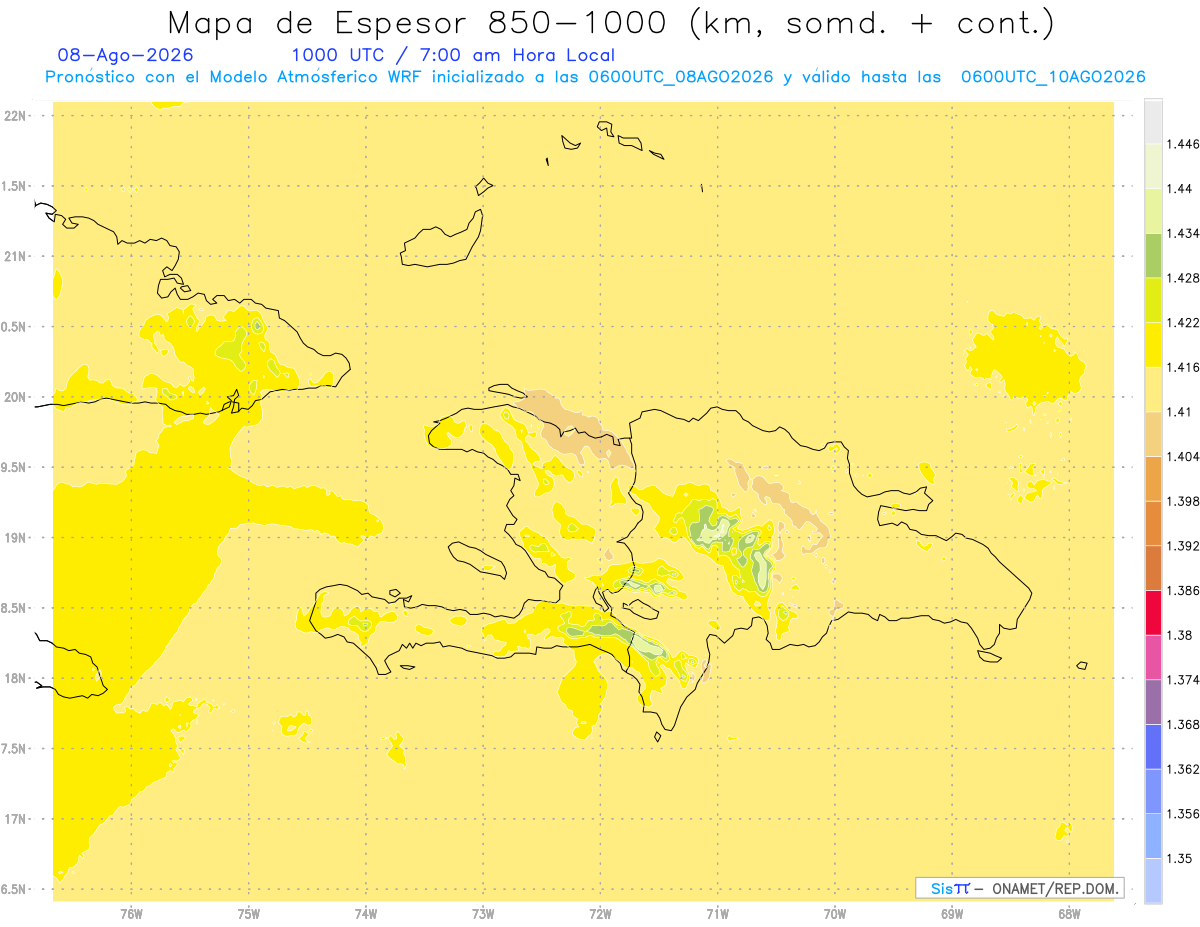Click the purple legend swatch between 1.368 and 1.374
1200x927 pixels.
coord(1153,702)
